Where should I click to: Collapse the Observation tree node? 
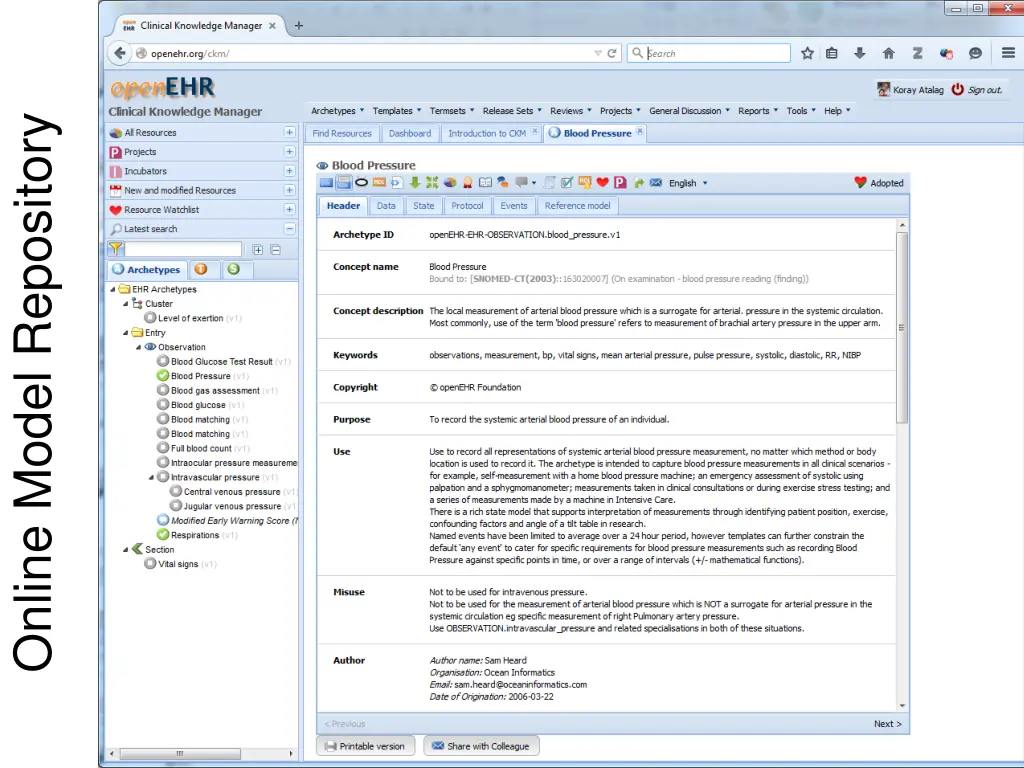coord(138,347)
